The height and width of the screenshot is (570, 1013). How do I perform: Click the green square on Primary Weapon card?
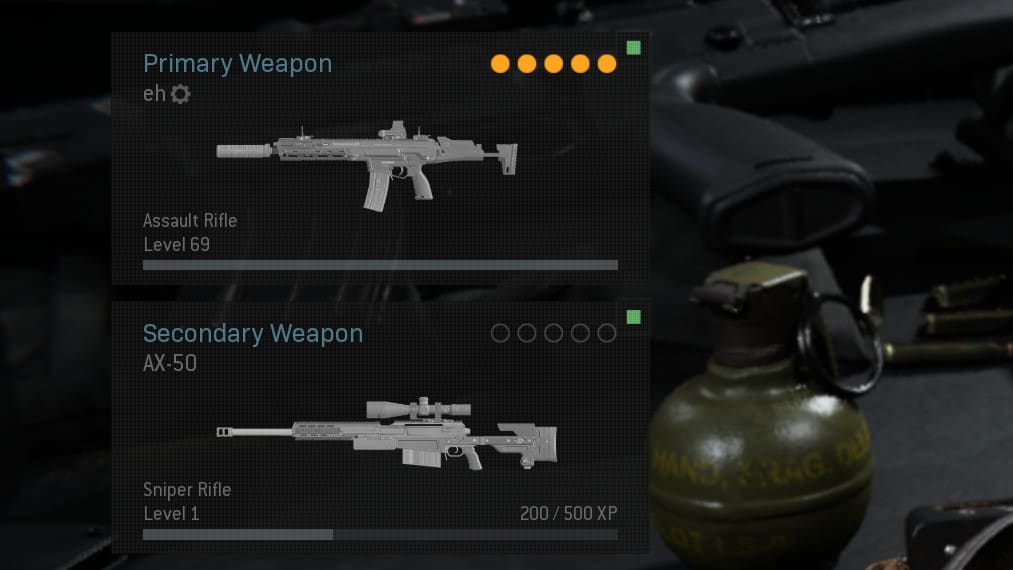[634, 48]
